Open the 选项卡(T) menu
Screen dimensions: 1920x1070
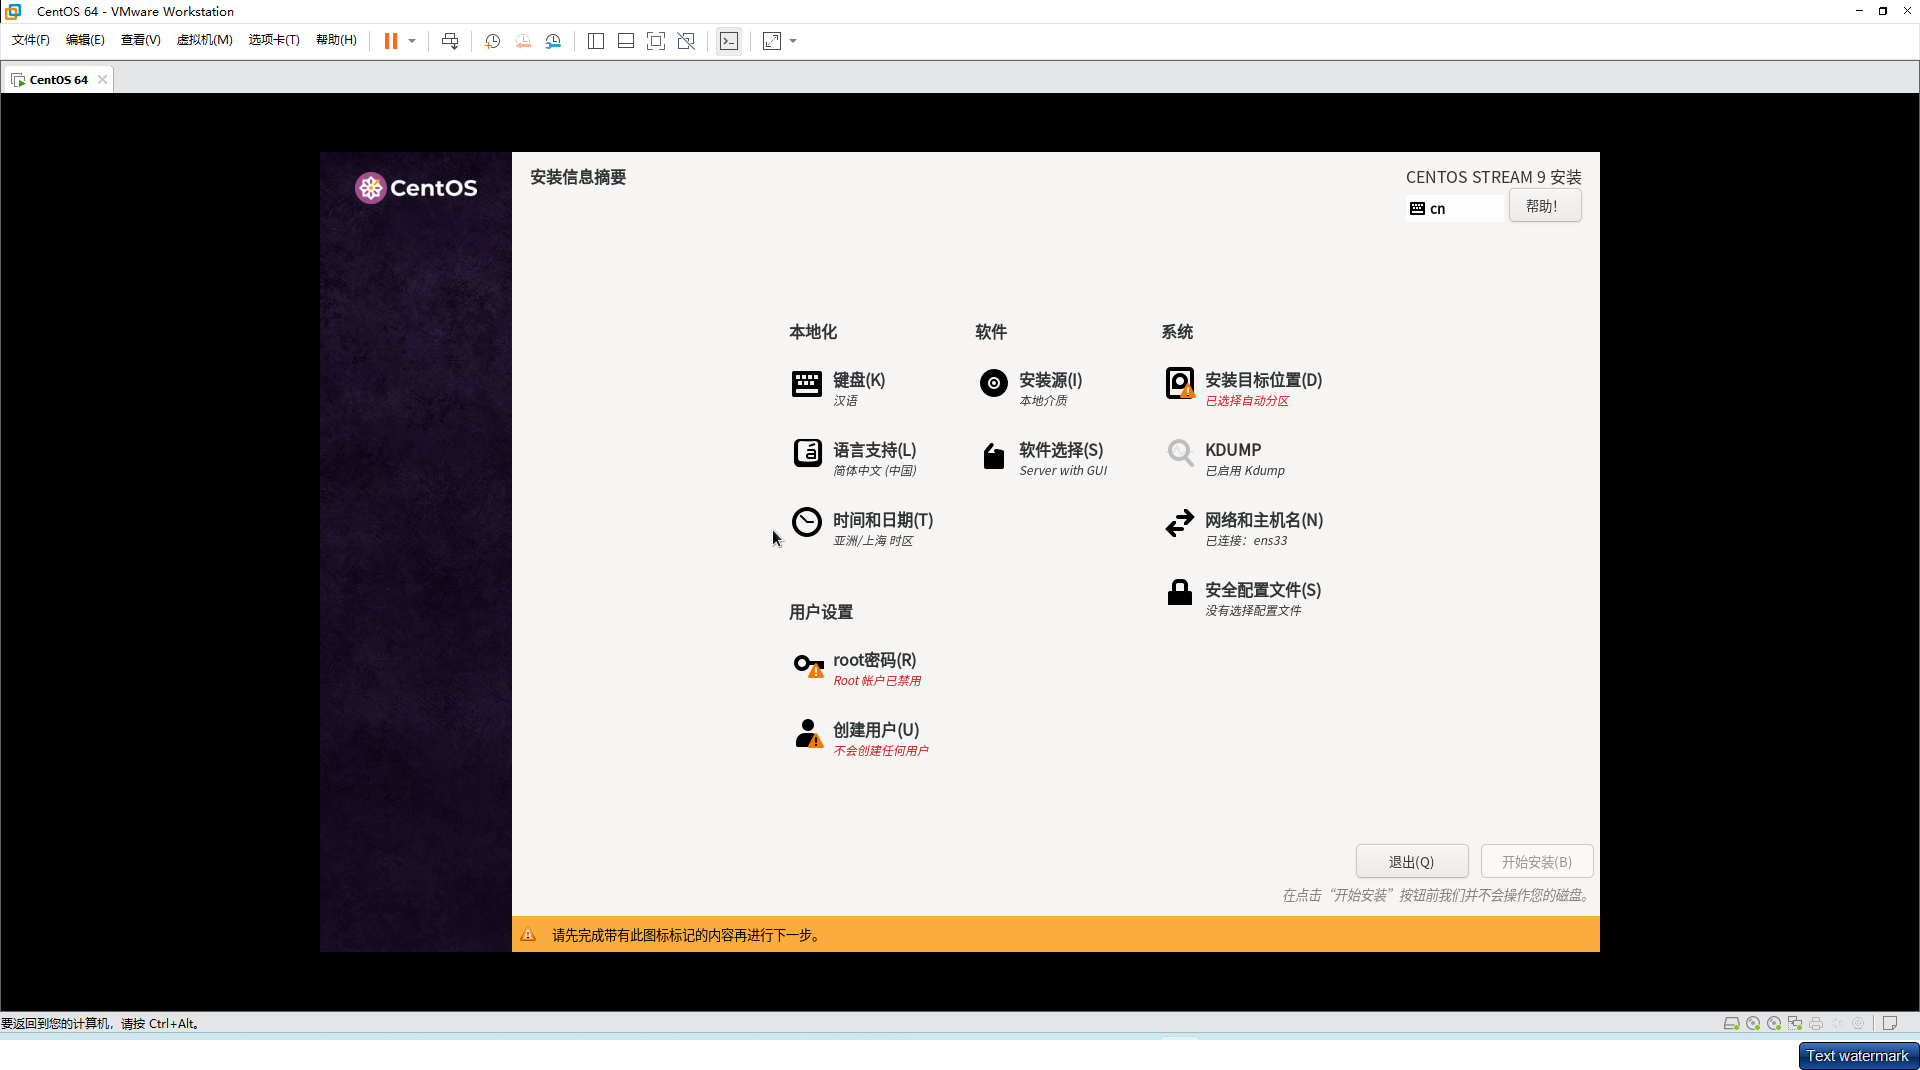click(274, 40)
